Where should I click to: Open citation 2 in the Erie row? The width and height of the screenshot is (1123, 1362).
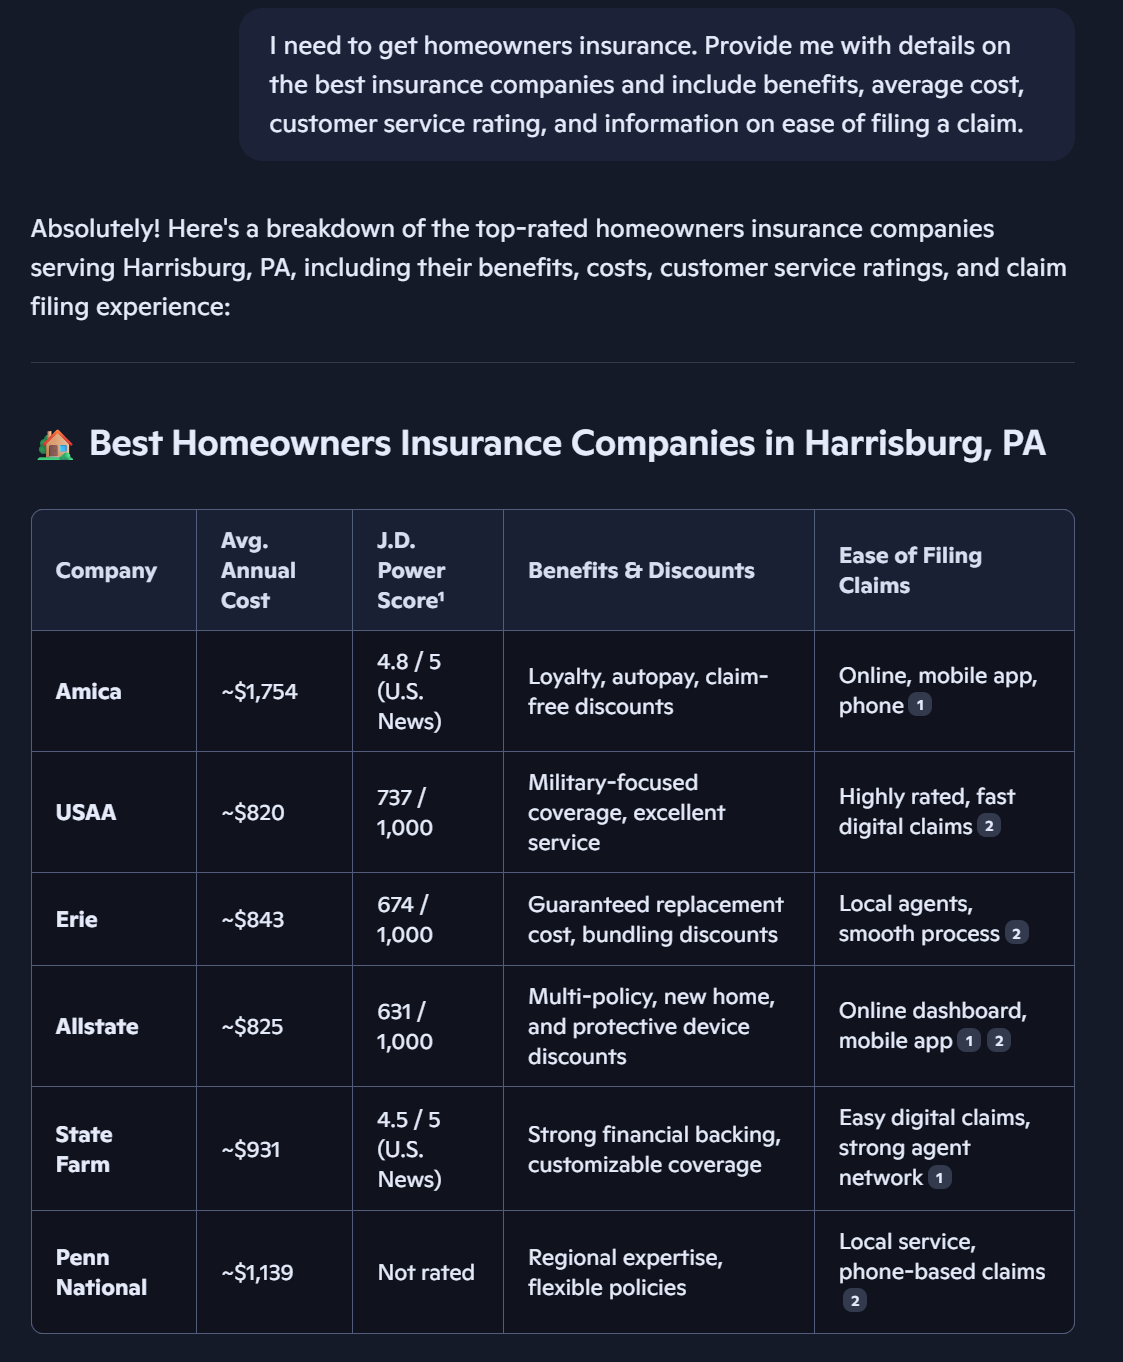pyautogui.click(x=1016, y=933)
